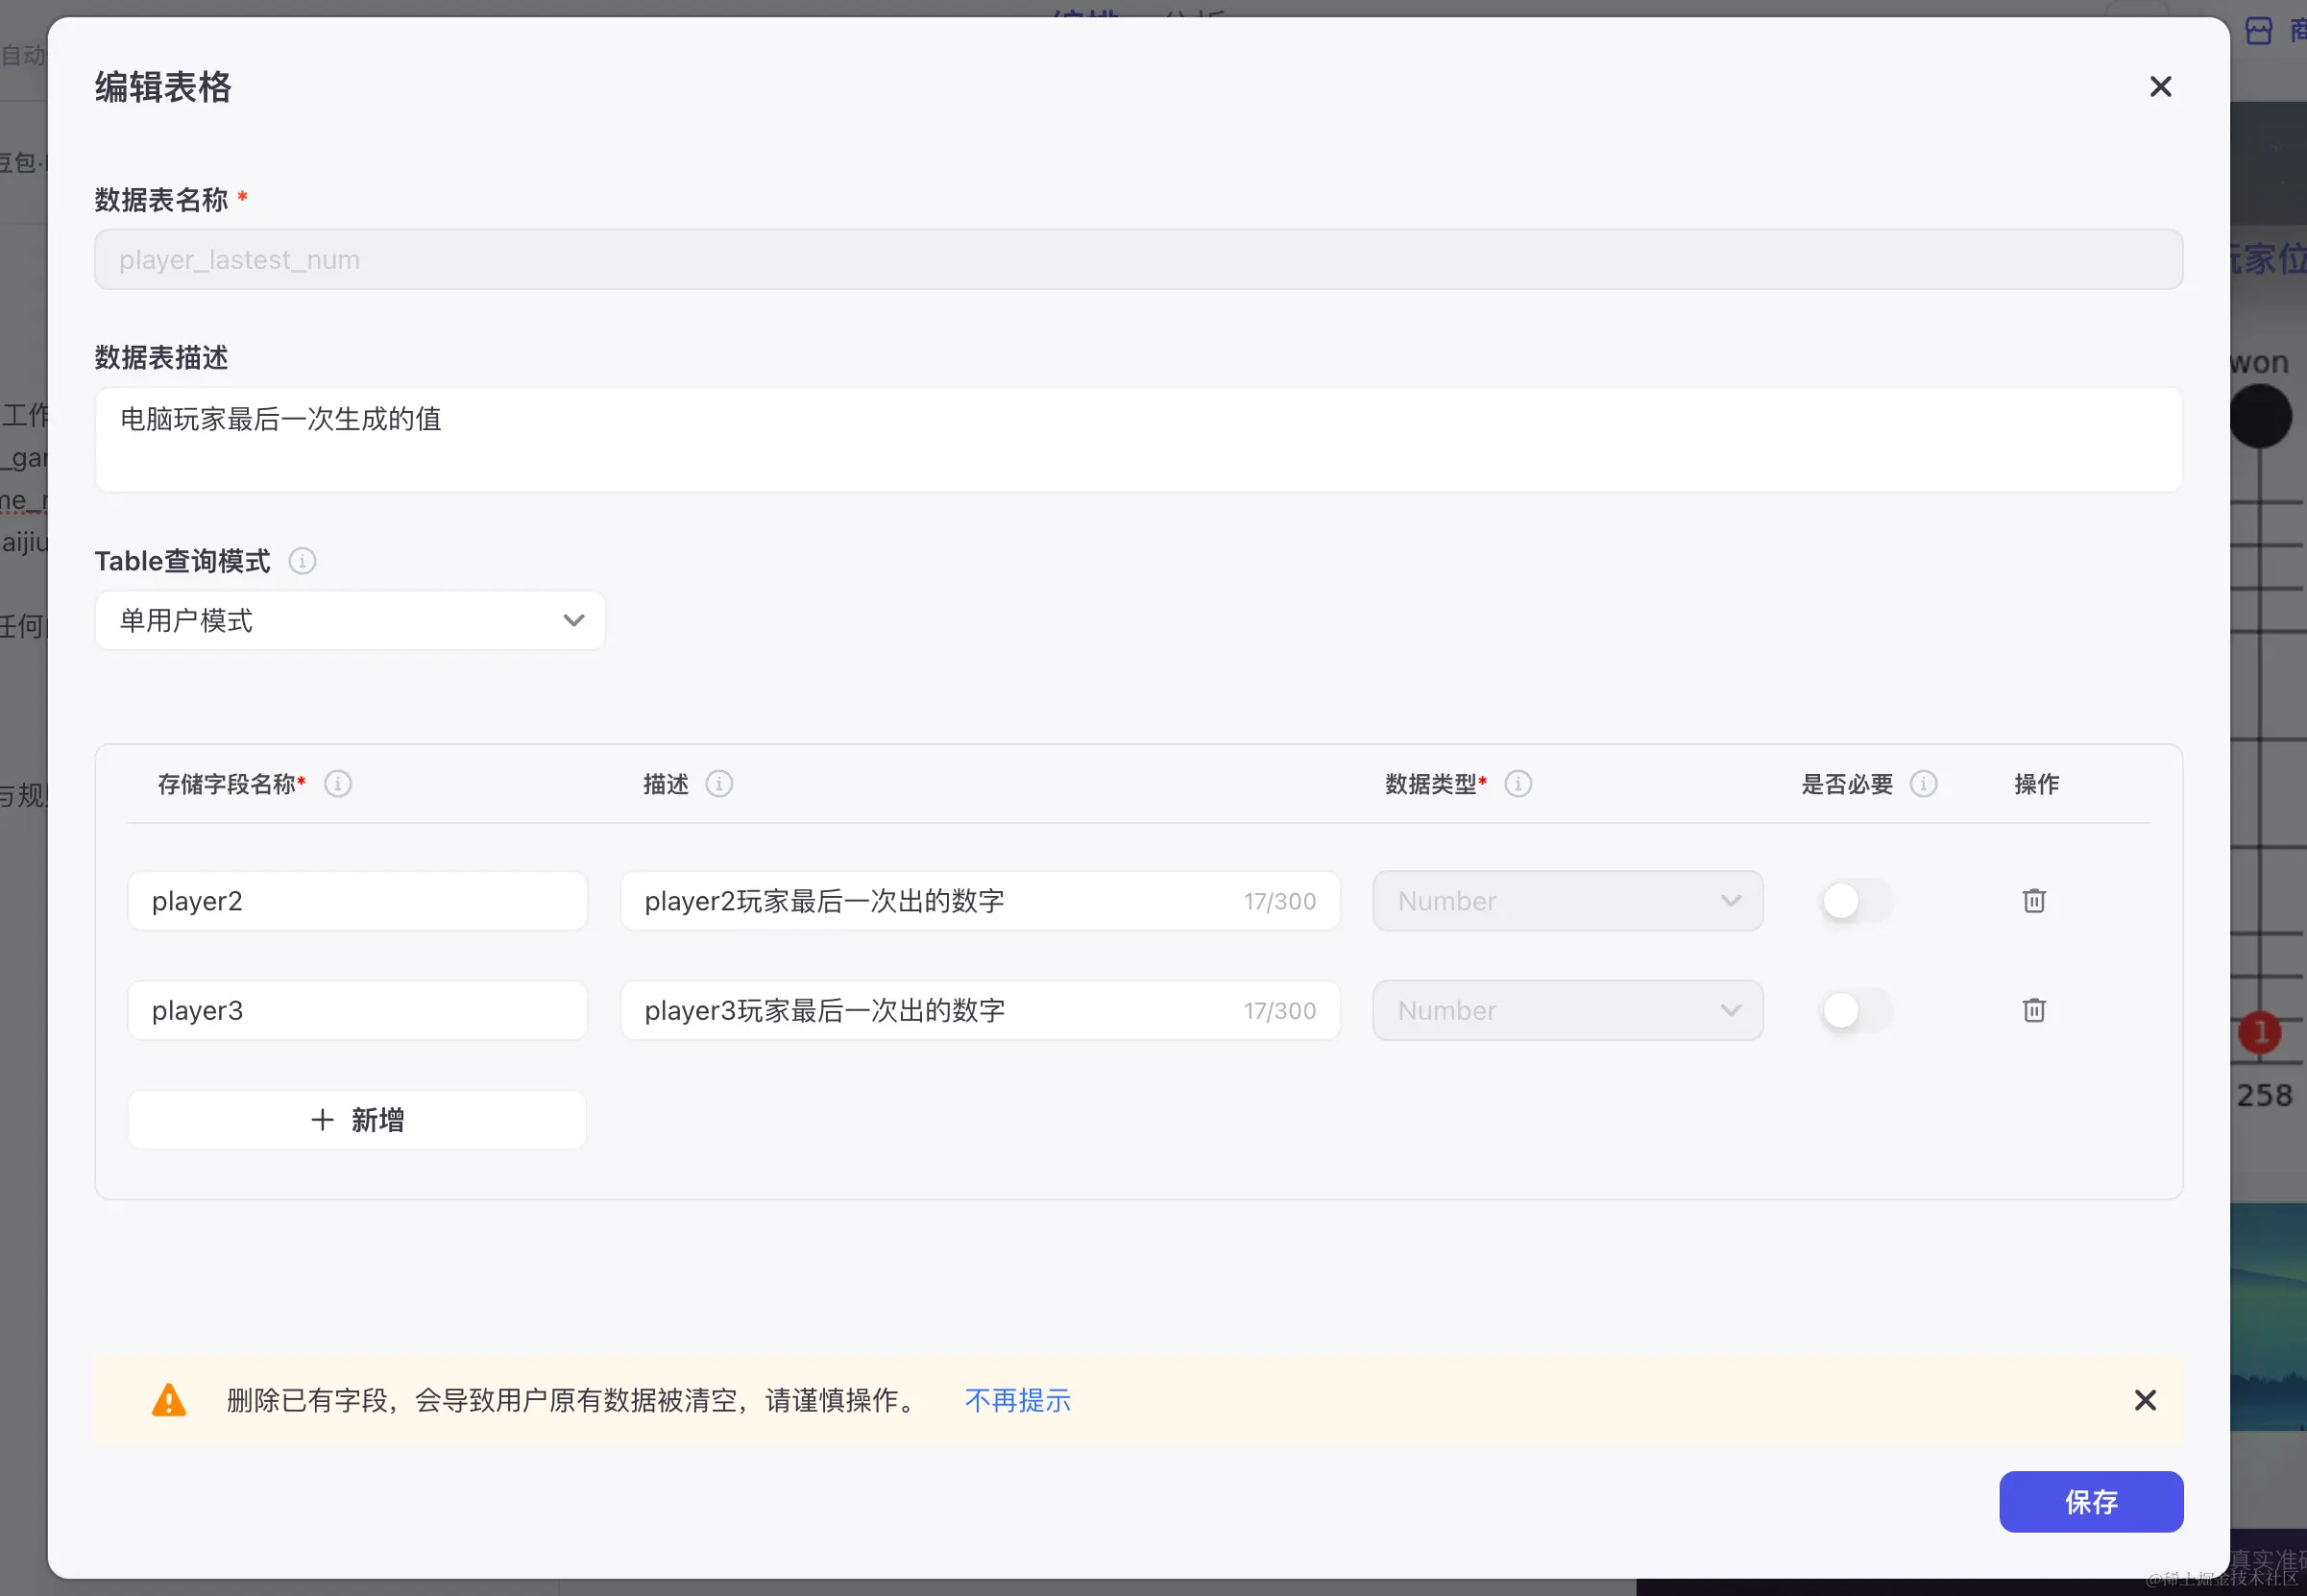Viewport: 2307px width, 1596px height.
Task: Click the 数据表描述 text area
Action: 1138,440
